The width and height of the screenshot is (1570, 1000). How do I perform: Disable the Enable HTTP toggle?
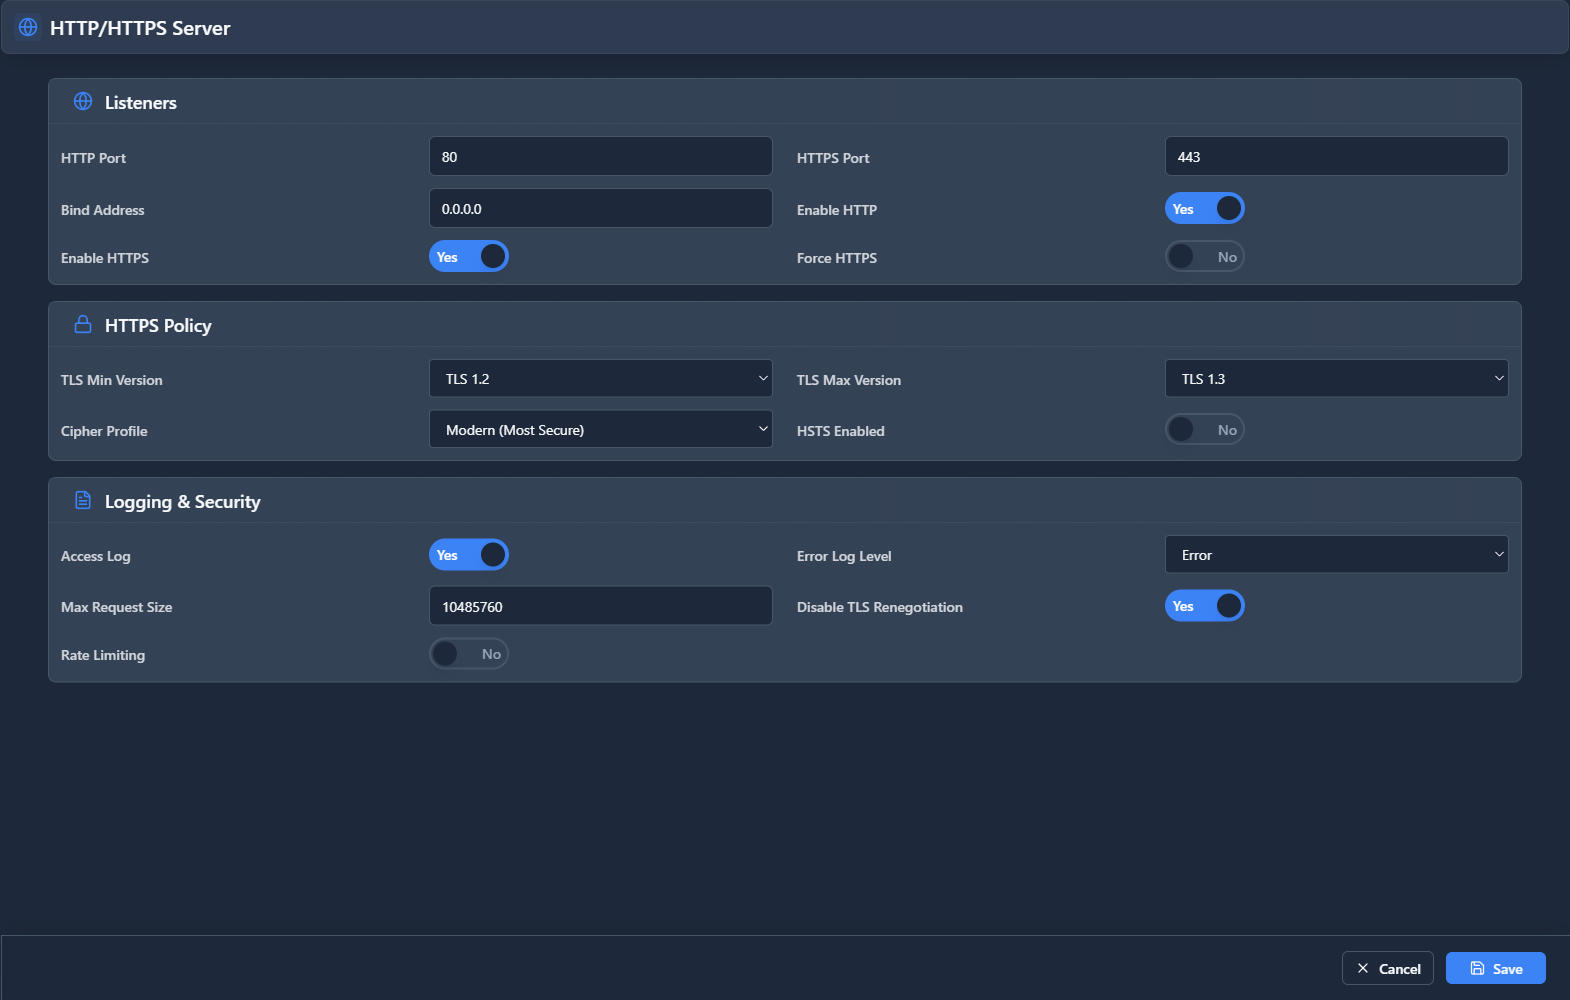point(1204,209)
